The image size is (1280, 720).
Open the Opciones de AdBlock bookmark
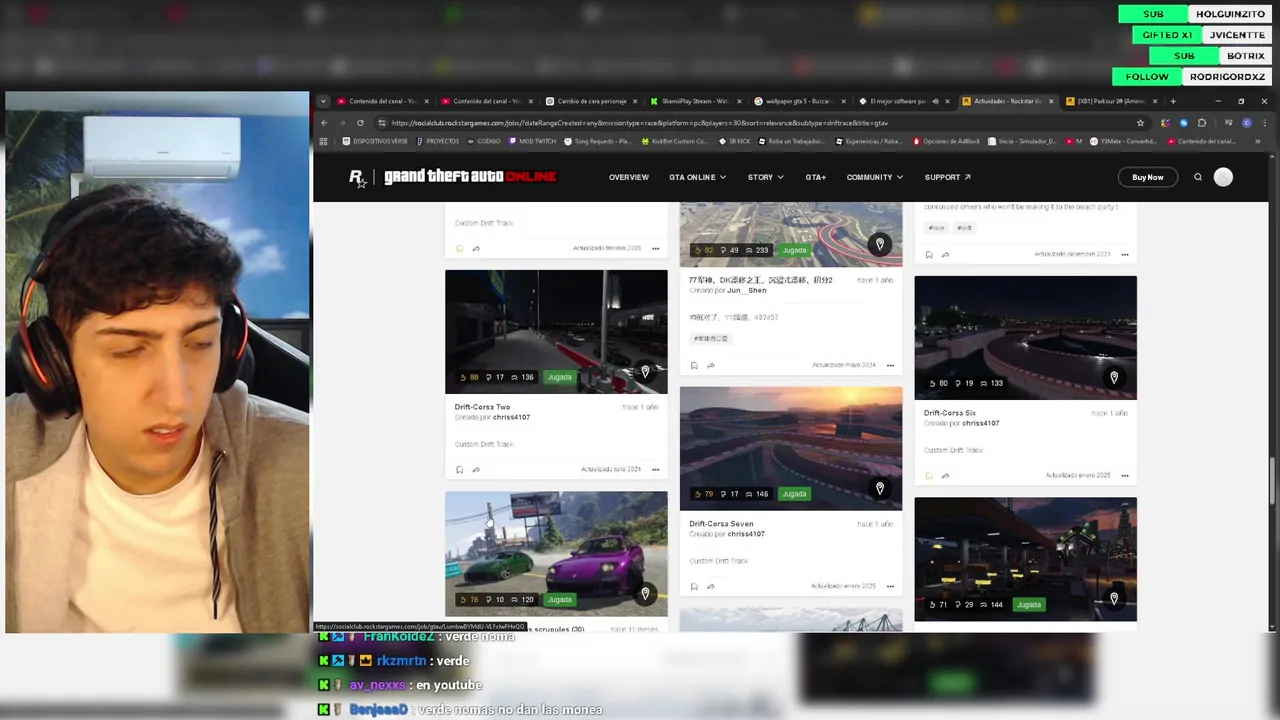click(x=946, y=141)
